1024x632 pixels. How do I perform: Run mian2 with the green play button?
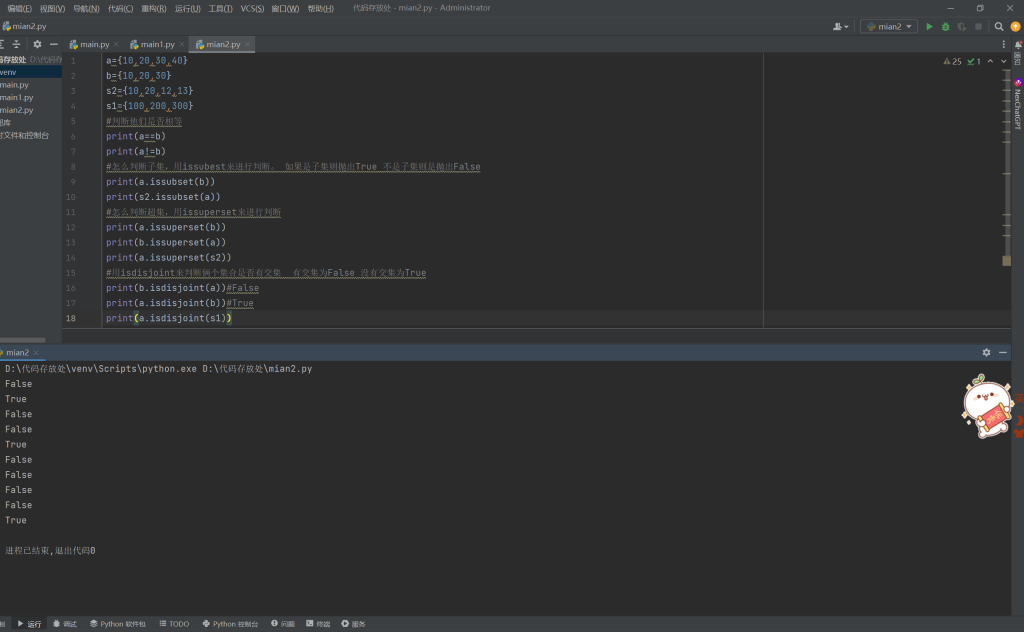point(929,27)
